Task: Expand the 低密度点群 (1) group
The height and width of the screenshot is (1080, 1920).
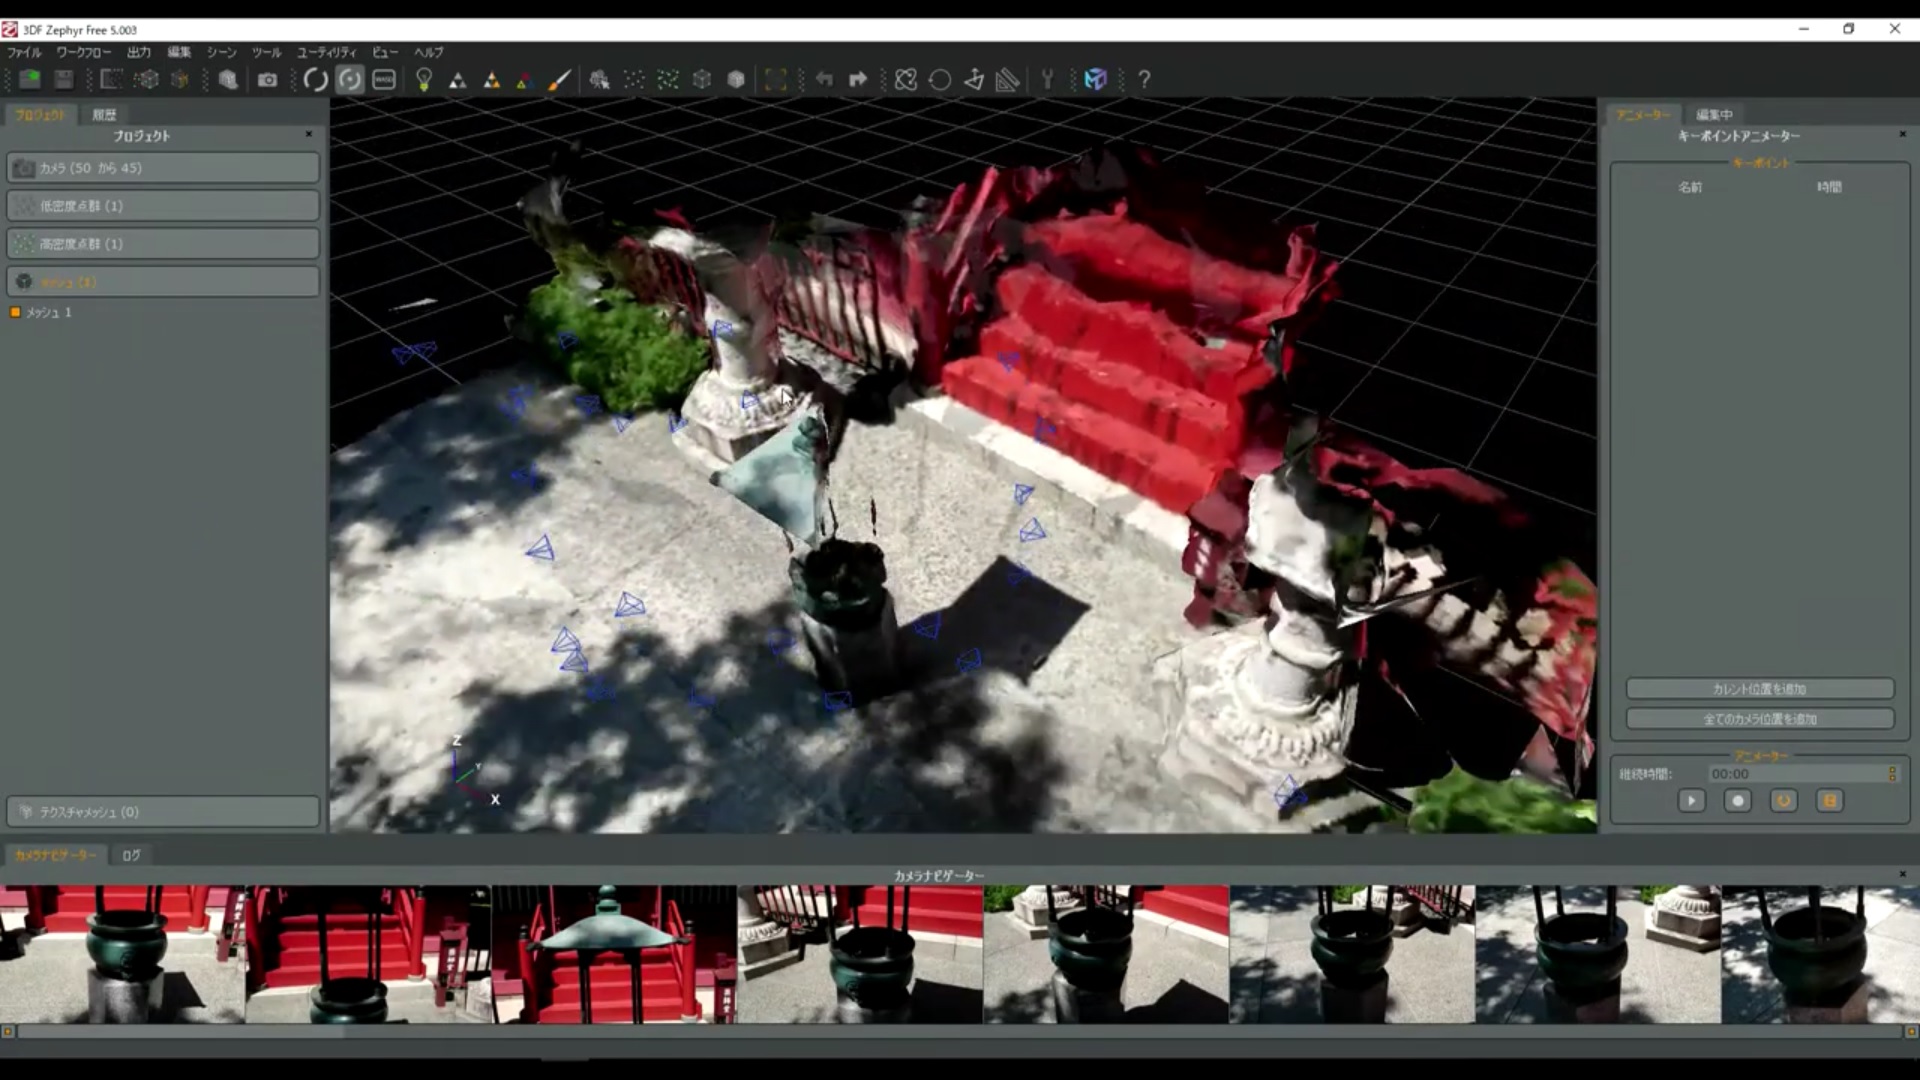Action: point(163,205)
